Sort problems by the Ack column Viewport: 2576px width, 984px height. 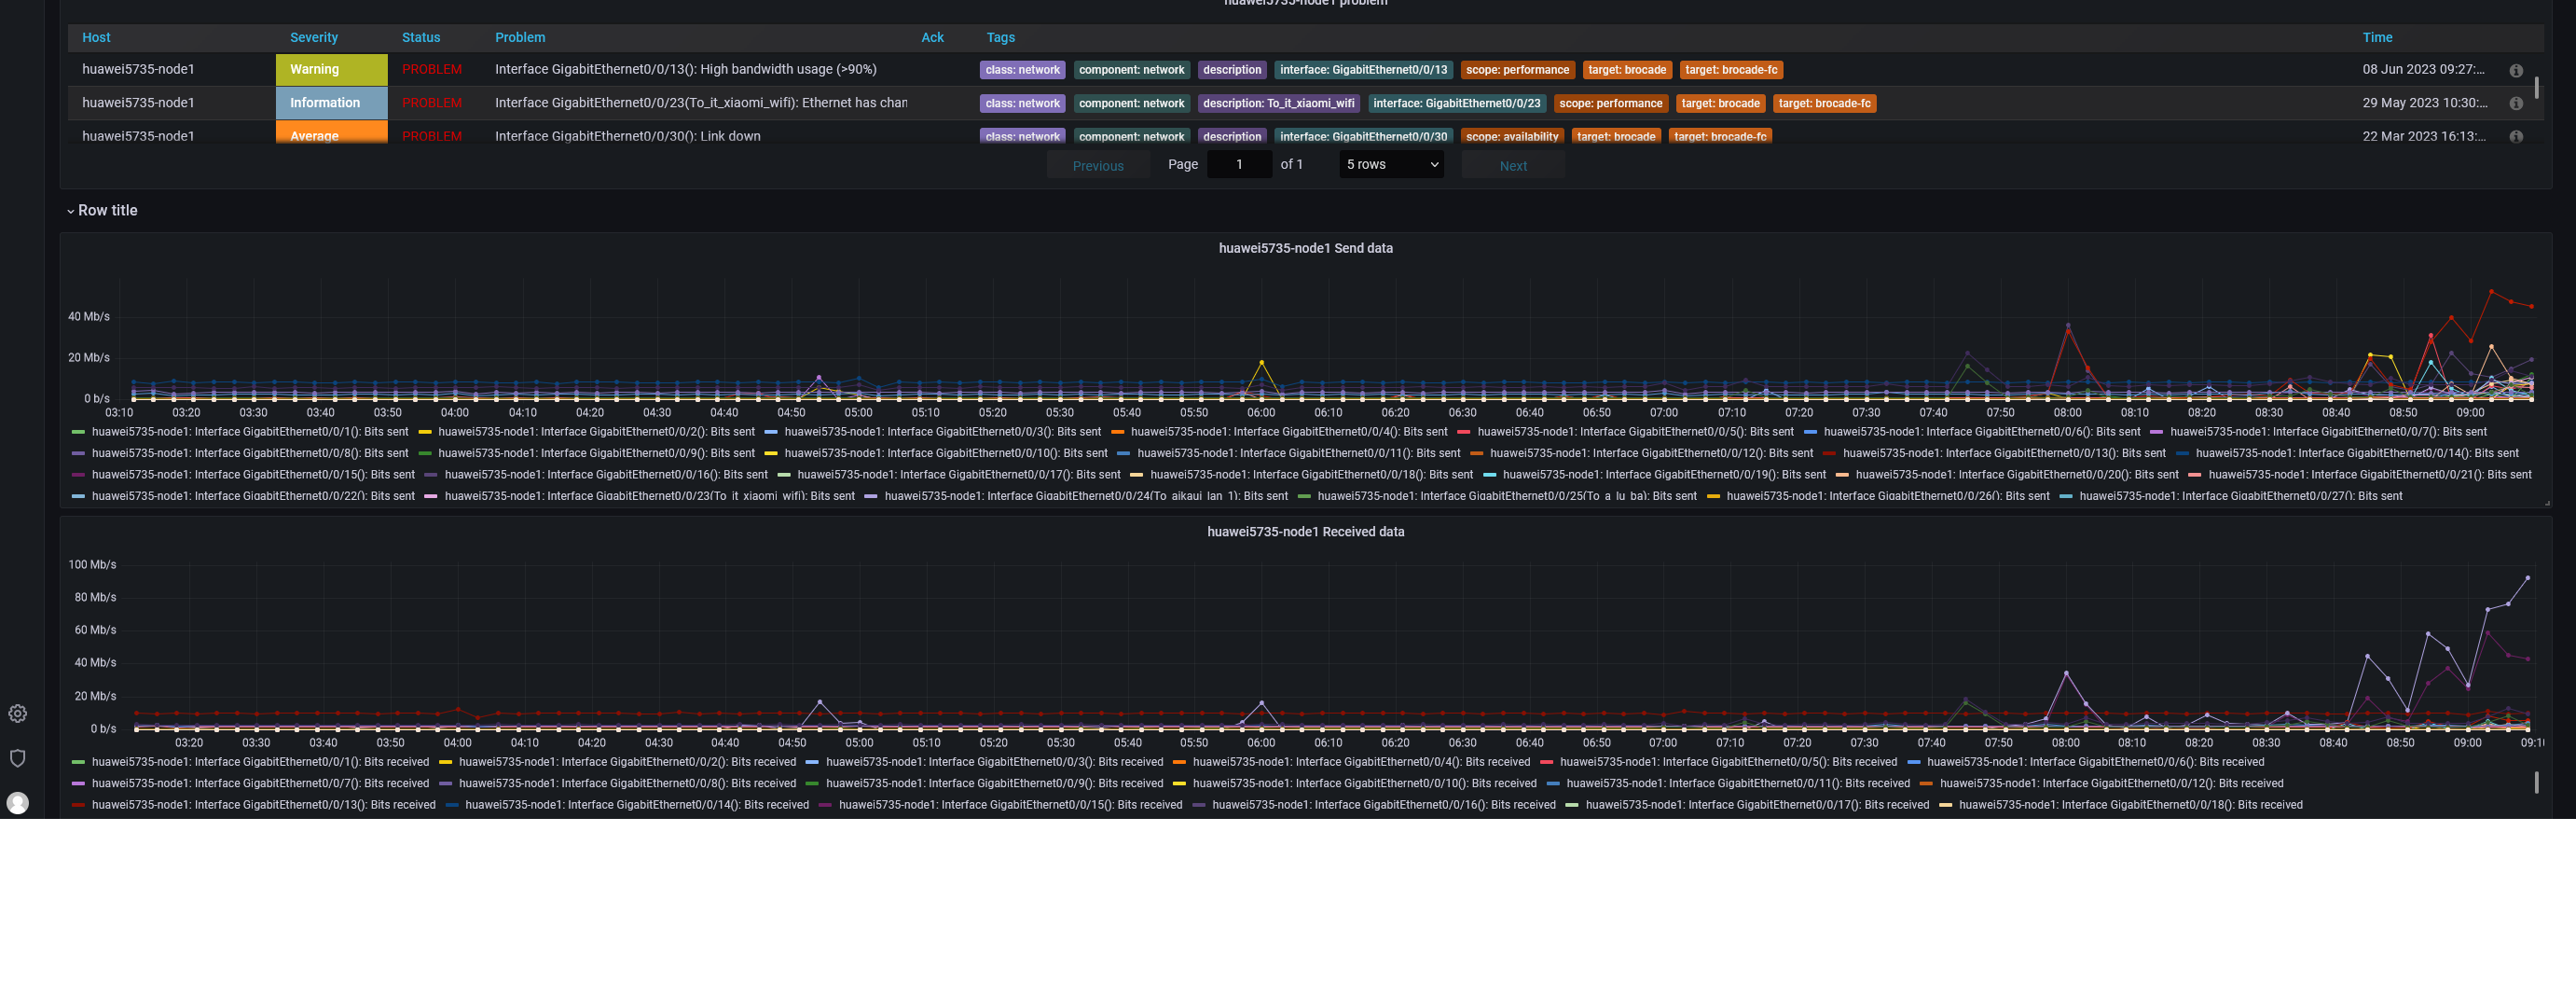pyautogui.click(x=932, y=37)
